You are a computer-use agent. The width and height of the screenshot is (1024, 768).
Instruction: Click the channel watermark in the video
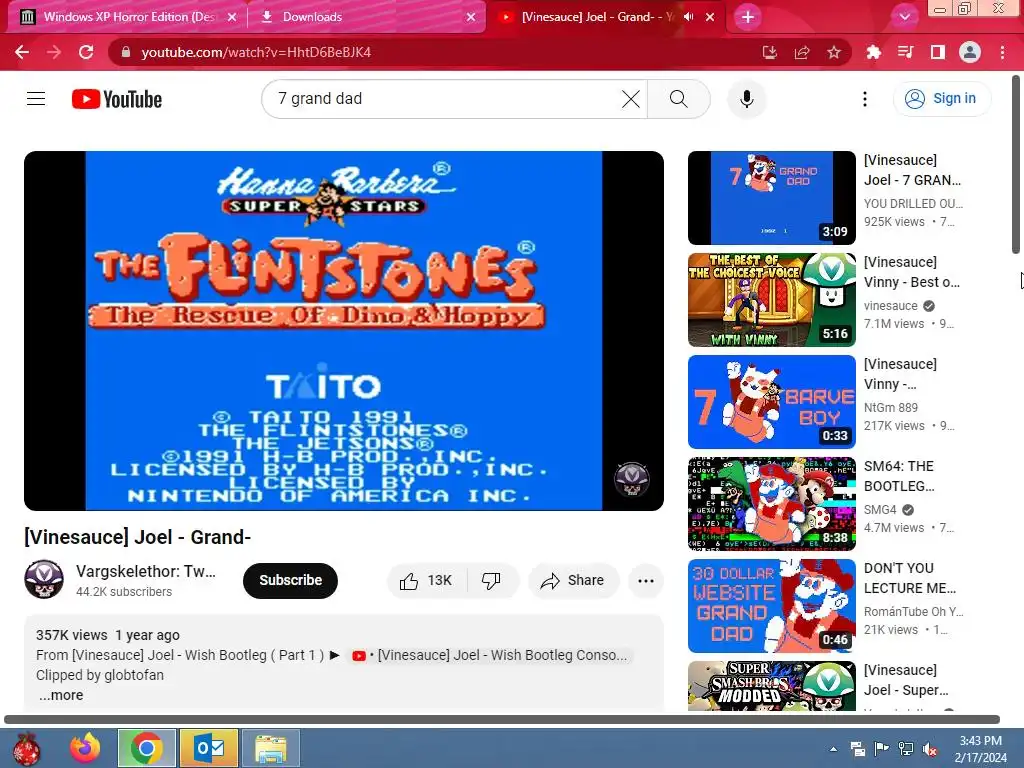click(632, 479)
